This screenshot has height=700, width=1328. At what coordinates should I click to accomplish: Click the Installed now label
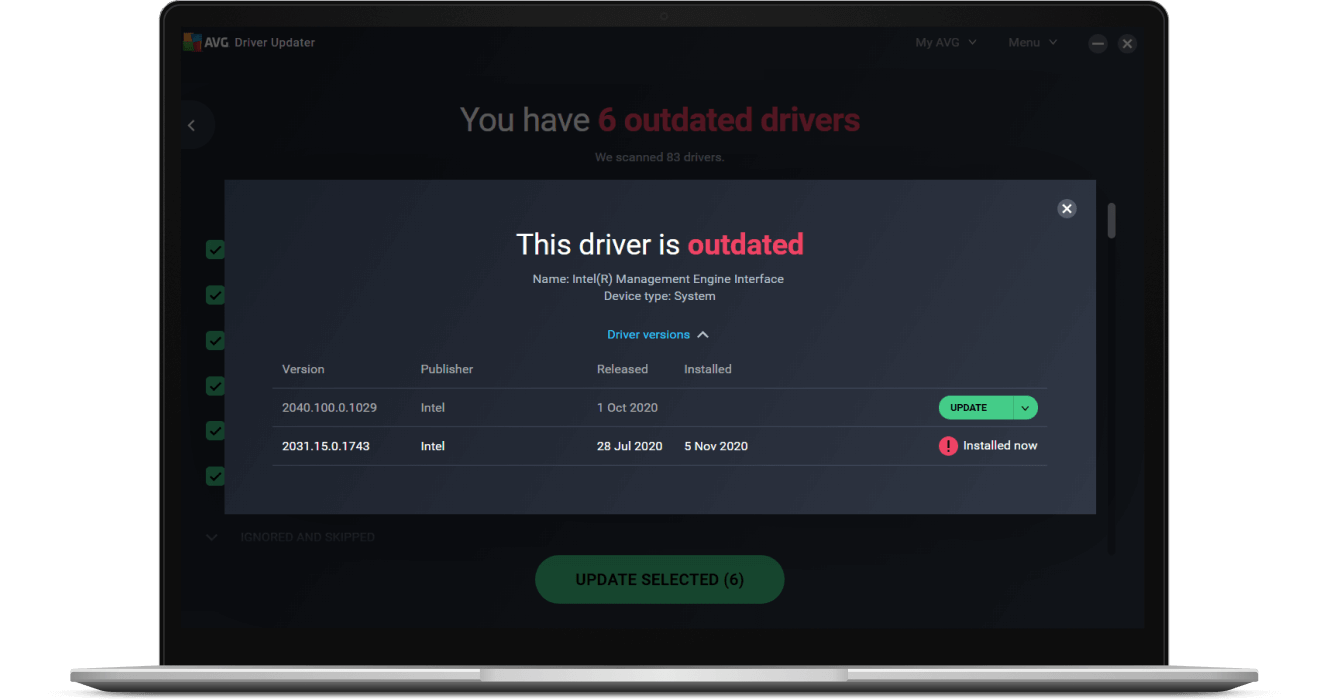[999, 445]
